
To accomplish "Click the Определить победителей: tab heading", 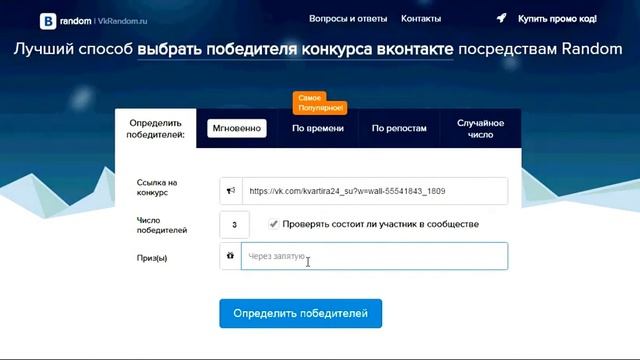I will (x=156, y=129).
